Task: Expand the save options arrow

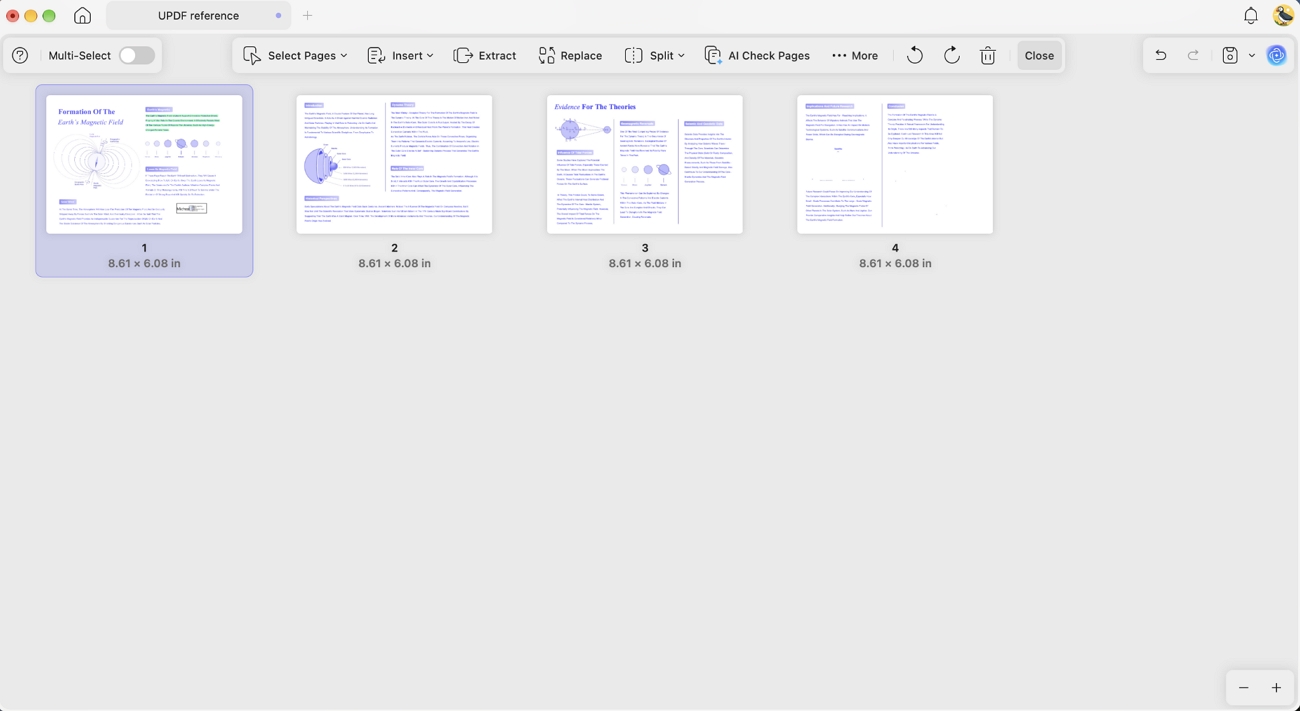Action: pyautogui.click(x=1252, y=56)
